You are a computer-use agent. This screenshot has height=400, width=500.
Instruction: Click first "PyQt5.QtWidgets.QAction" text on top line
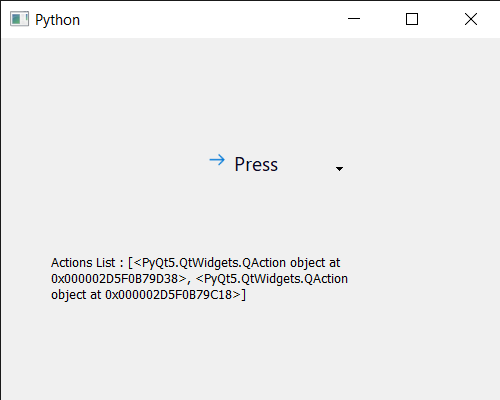[x=214, y=263]
